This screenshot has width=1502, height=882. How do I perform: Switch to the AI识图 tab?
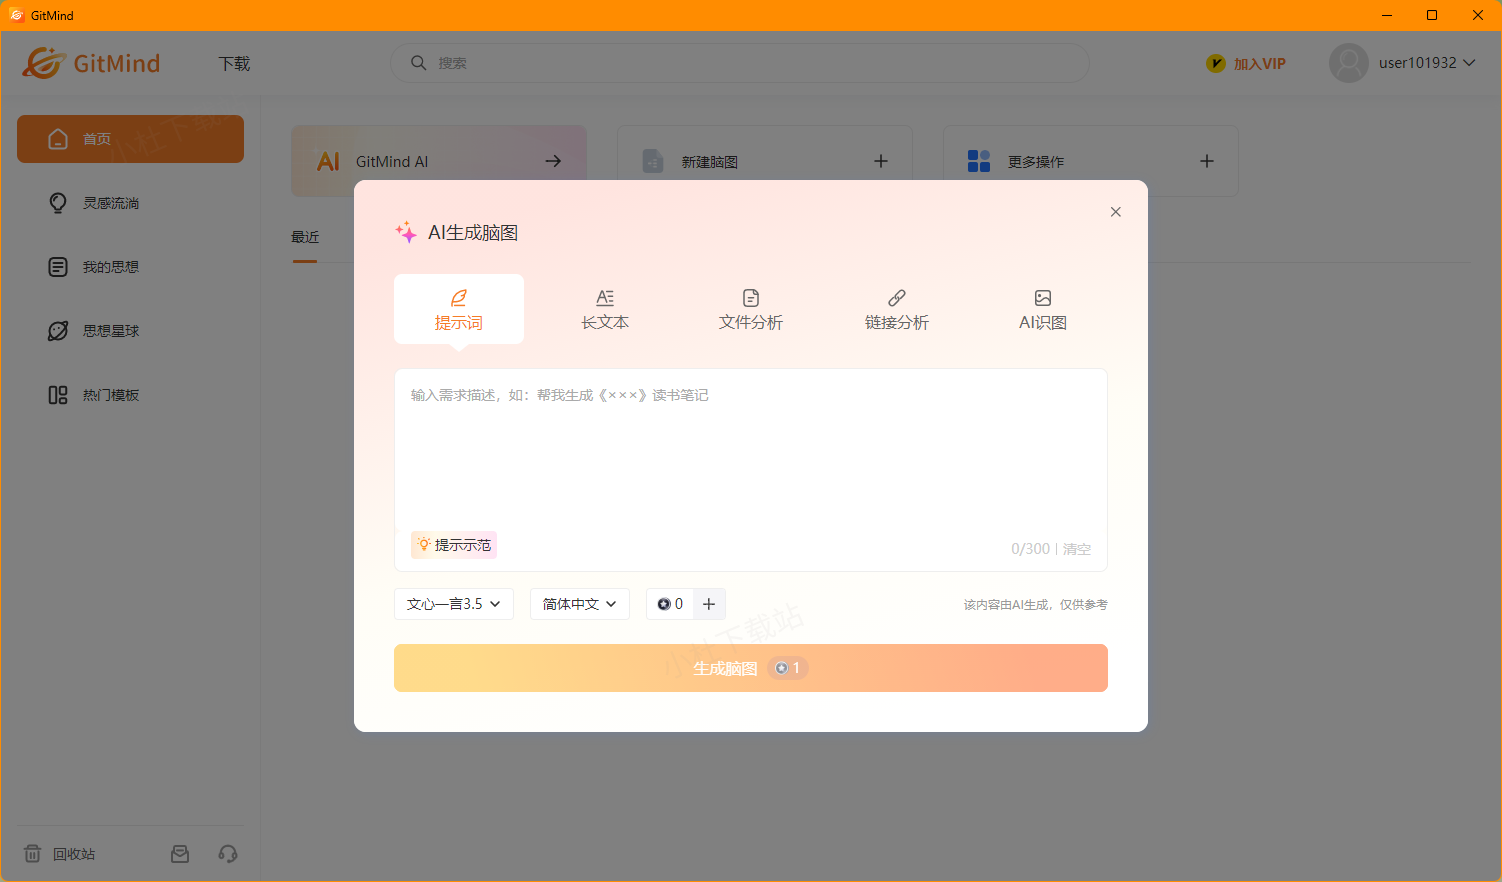click(x=1043, y=309)
